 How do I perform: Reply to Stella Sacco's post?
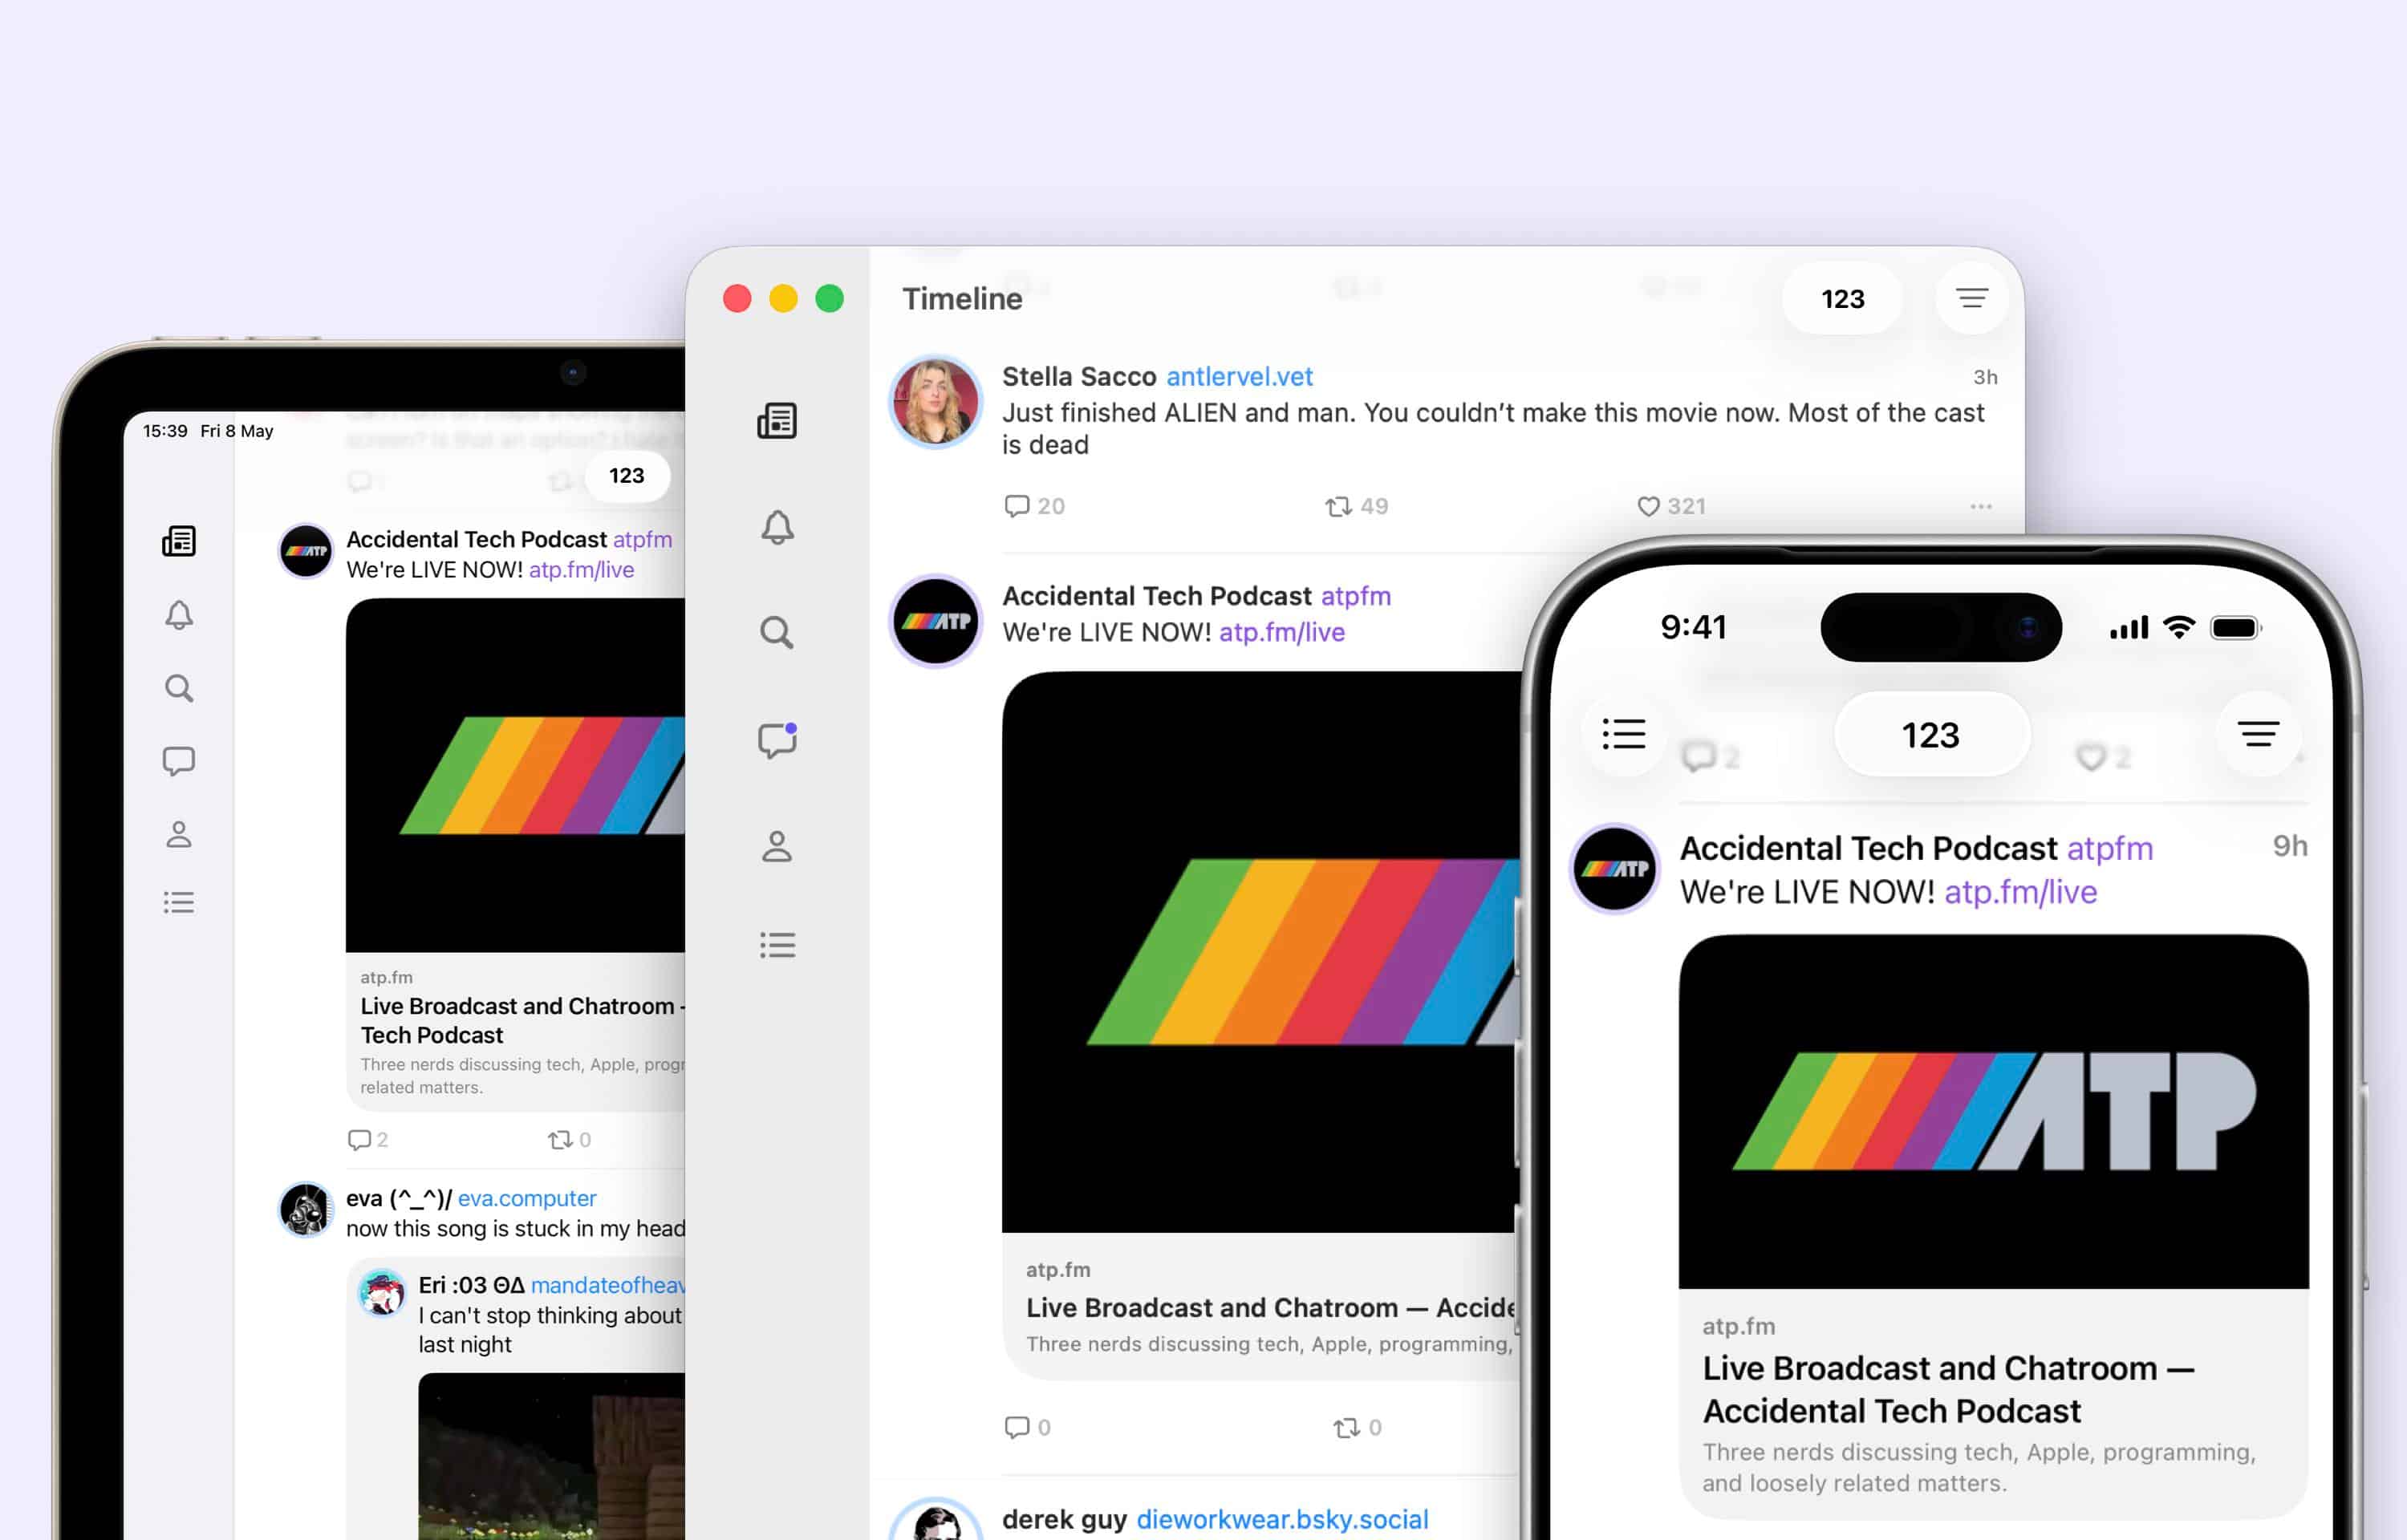point(1034,506)
